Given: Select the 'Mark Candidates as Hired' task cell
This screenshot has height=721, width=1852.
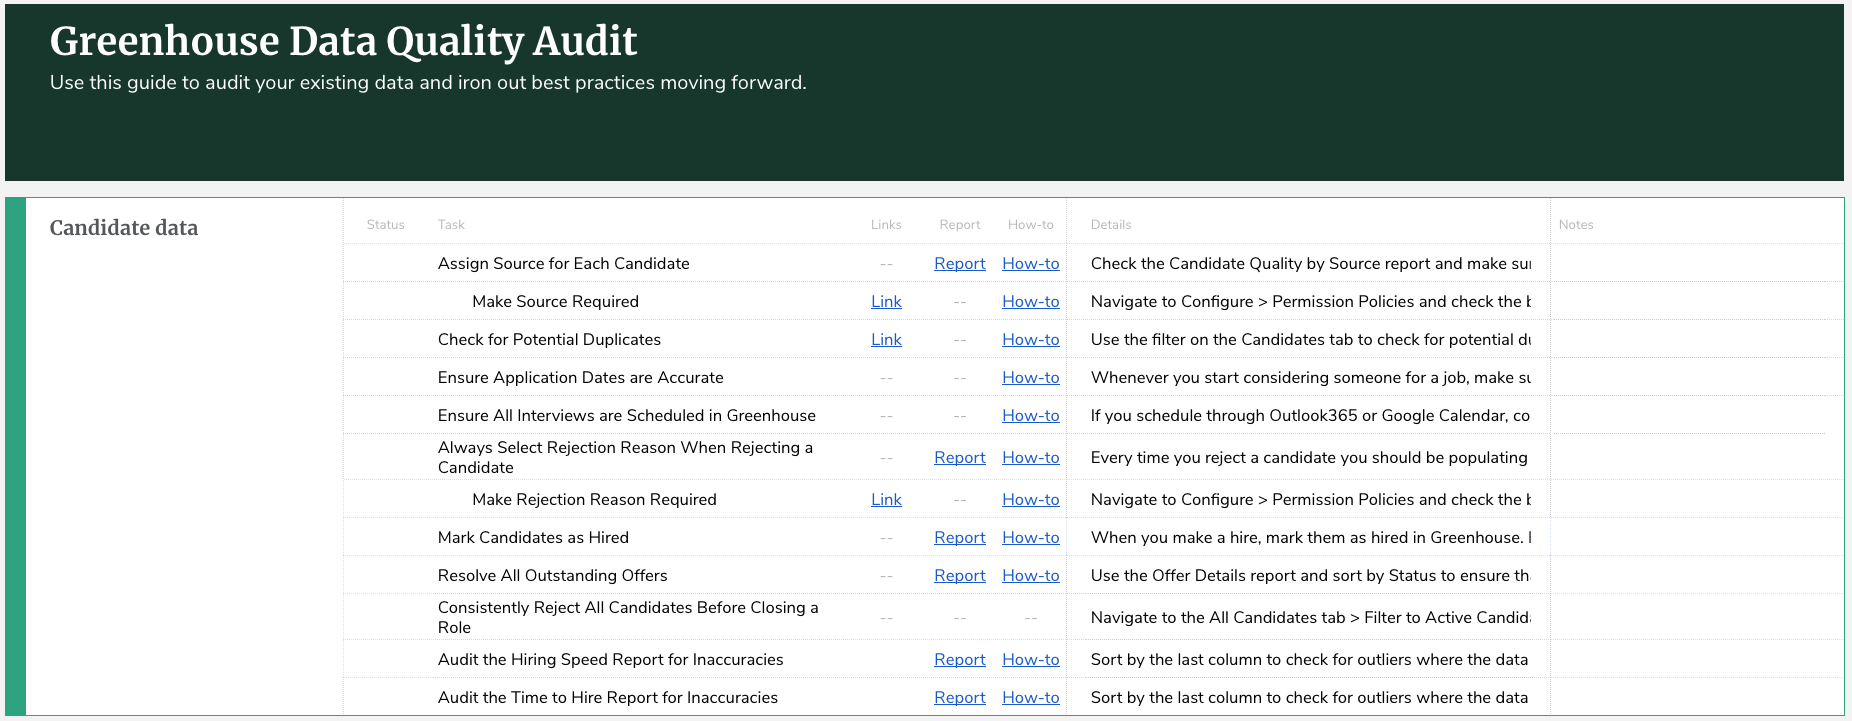Looking at the screenshot, I should 533,537.
